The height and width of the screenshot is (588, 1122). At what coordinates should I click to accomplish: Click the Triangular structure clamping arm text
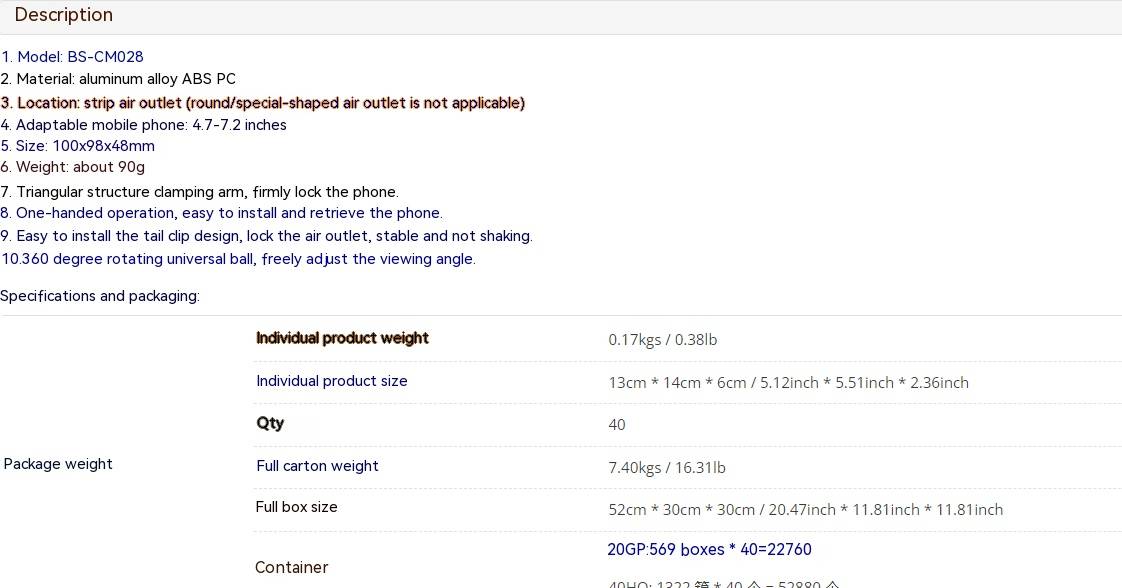pyautogui.click(x=200, y=192)
